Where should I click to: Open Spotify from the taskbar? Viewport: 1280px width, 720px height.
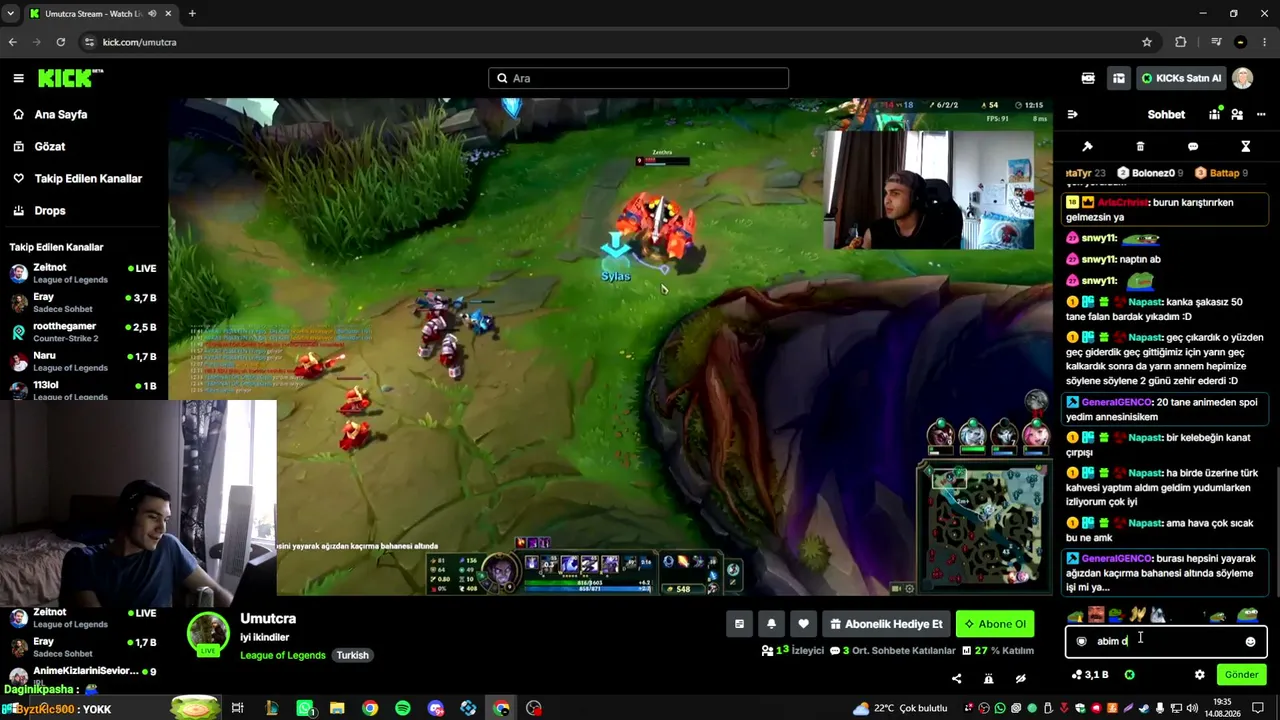click(403, 708)
